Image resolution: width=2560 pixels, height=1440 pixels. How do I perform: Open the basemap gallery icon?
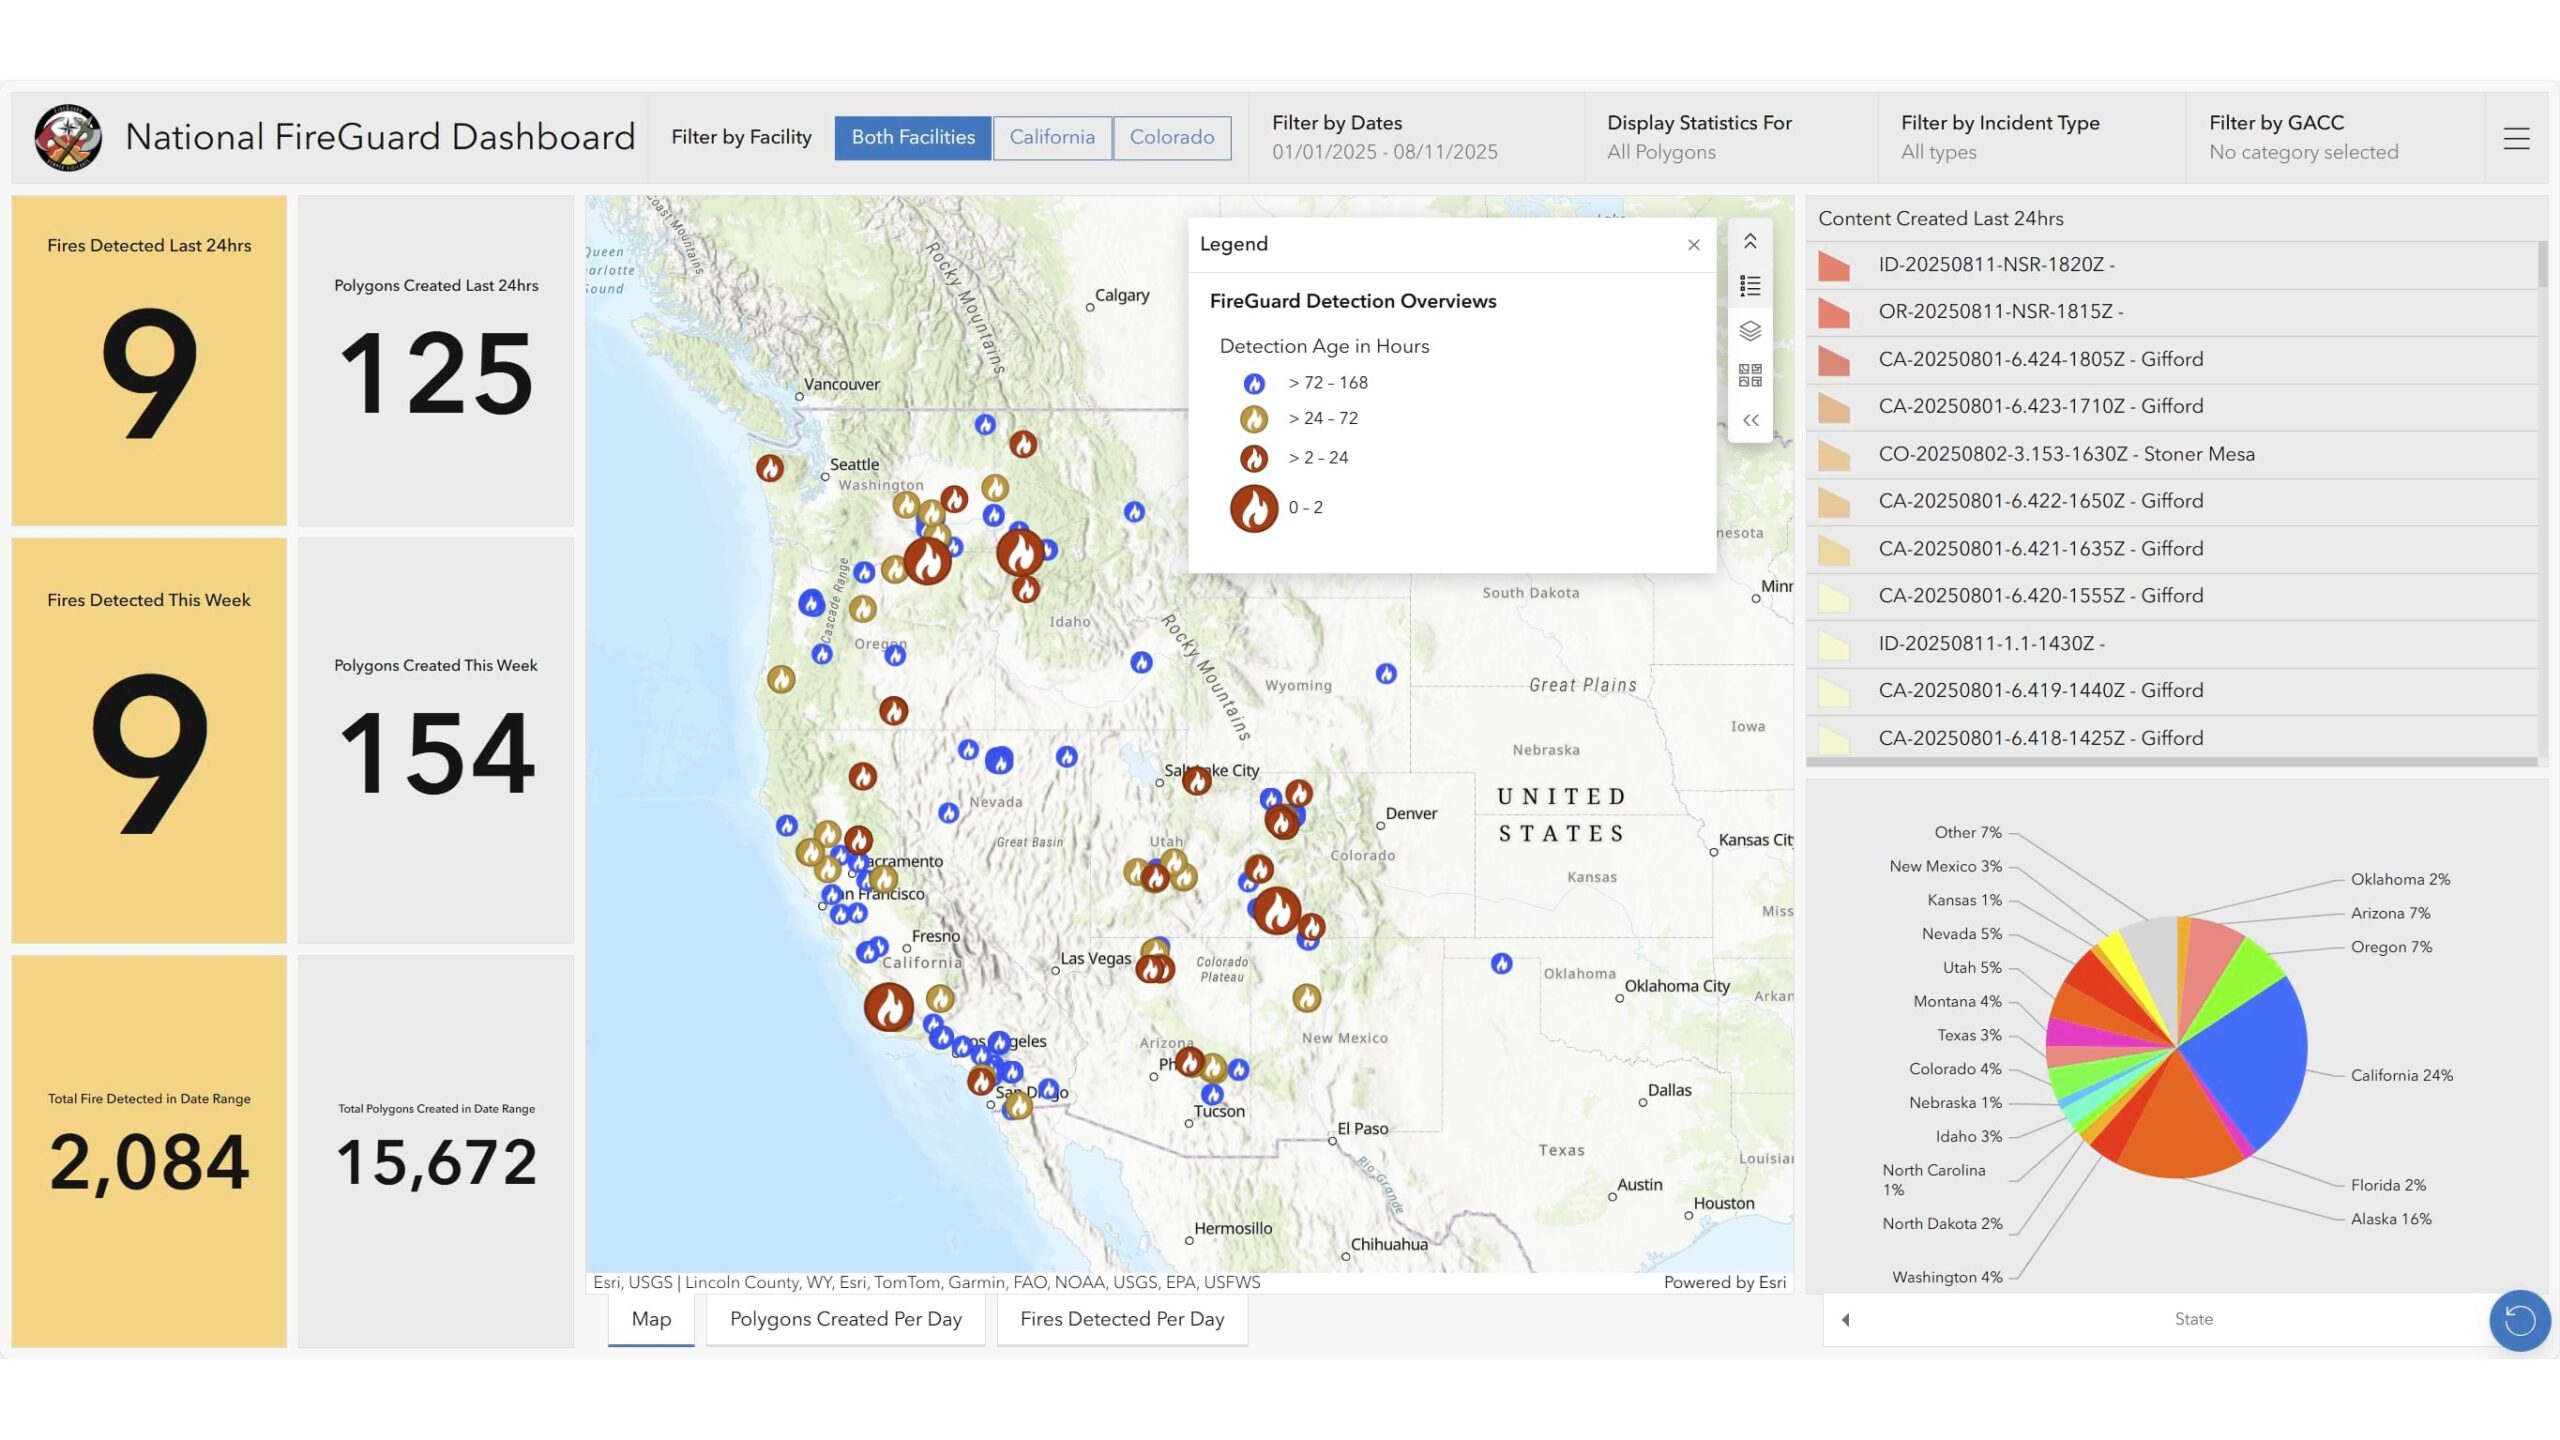[x=1751, y=376]
